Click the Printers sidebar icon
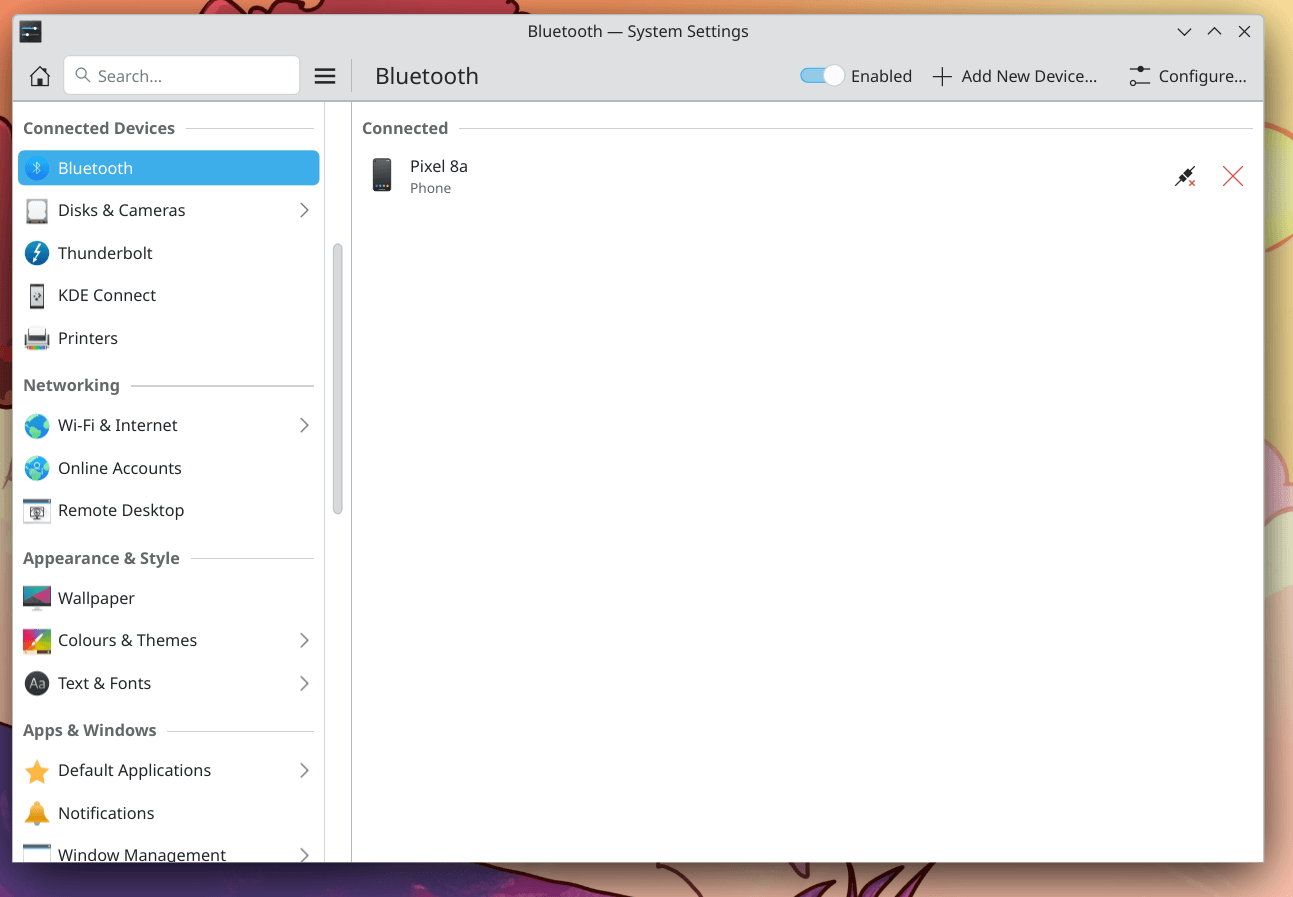1293x897 pixels. 37,338
